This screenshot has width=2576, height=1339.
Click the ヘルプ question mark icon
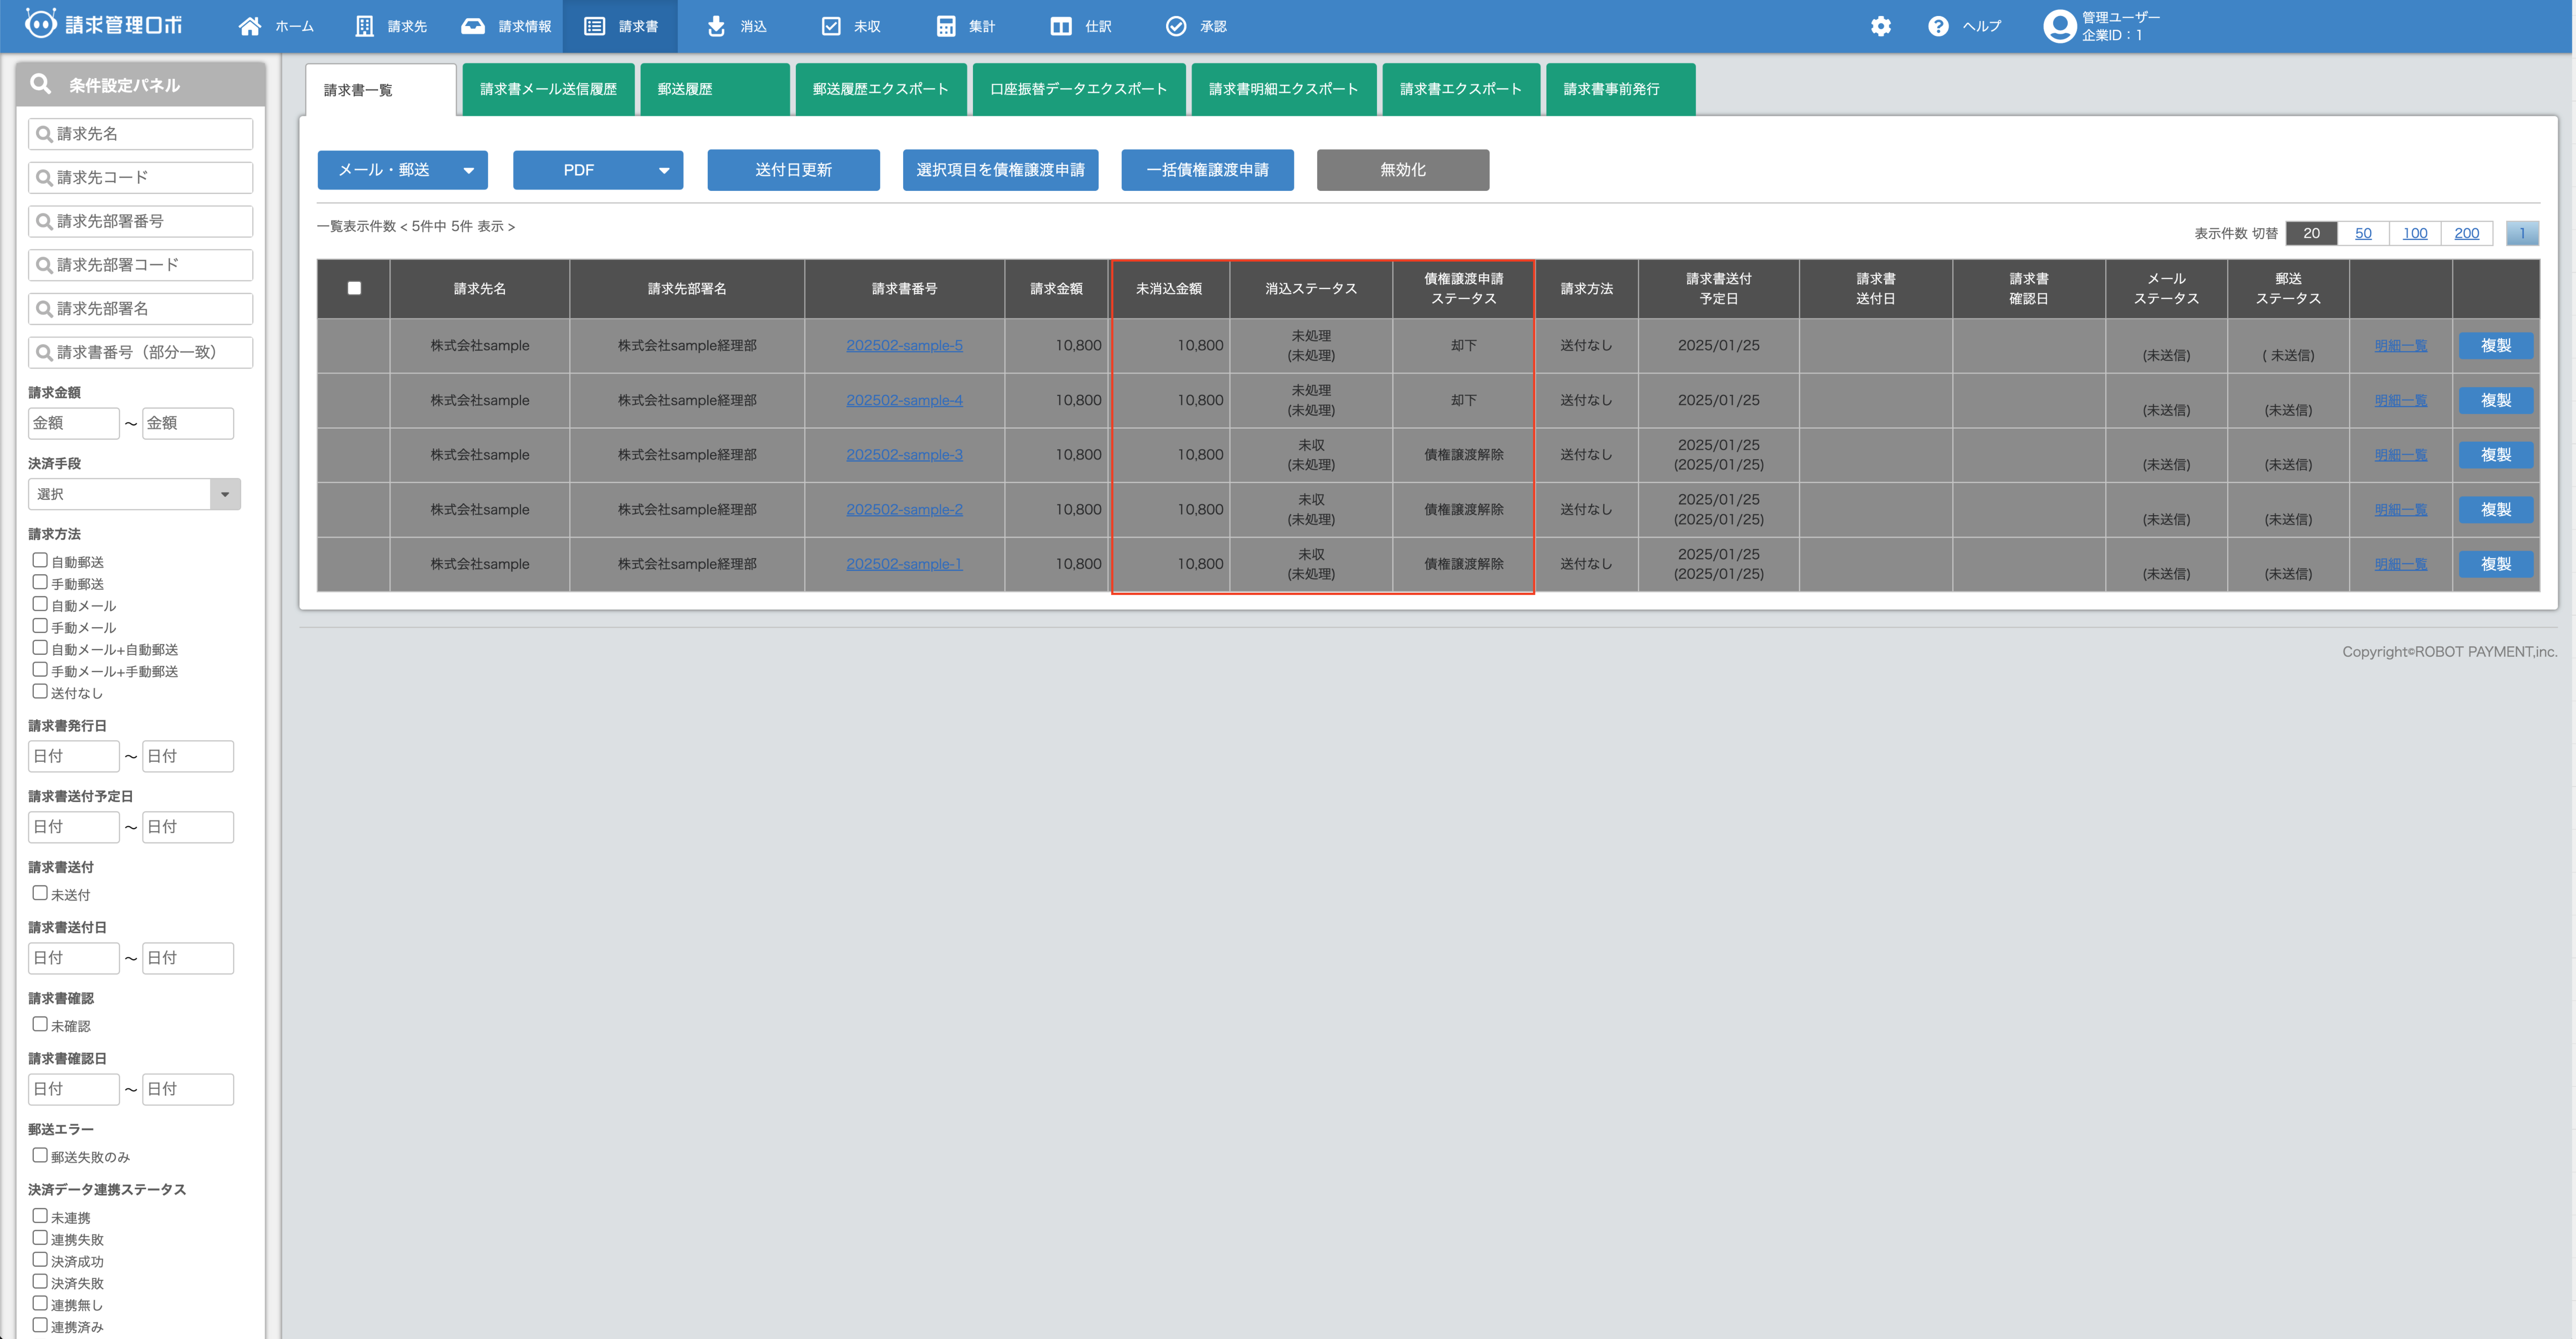[1938, 26]
